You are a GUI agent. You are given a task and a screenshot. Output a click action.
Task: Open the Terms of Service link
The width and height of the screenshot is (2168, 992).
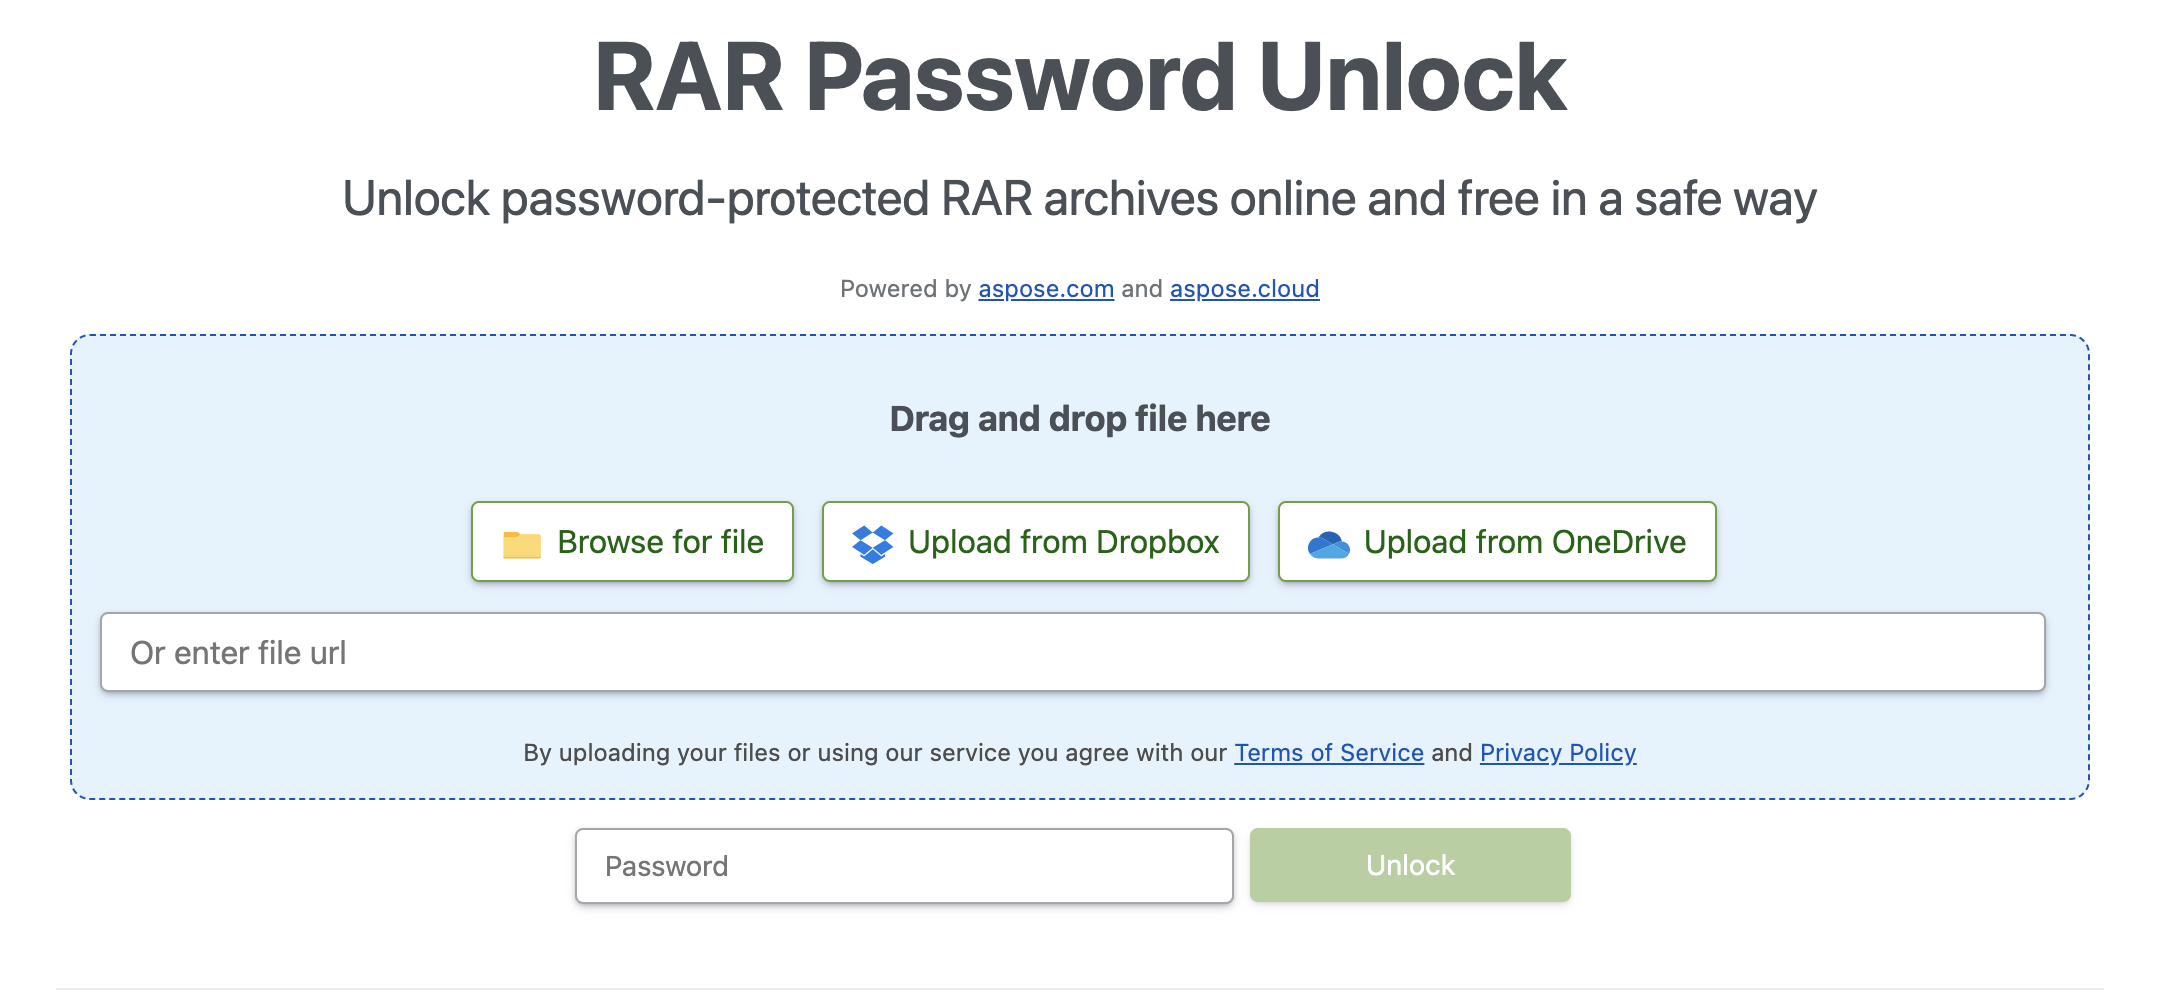pos(1328,753)
